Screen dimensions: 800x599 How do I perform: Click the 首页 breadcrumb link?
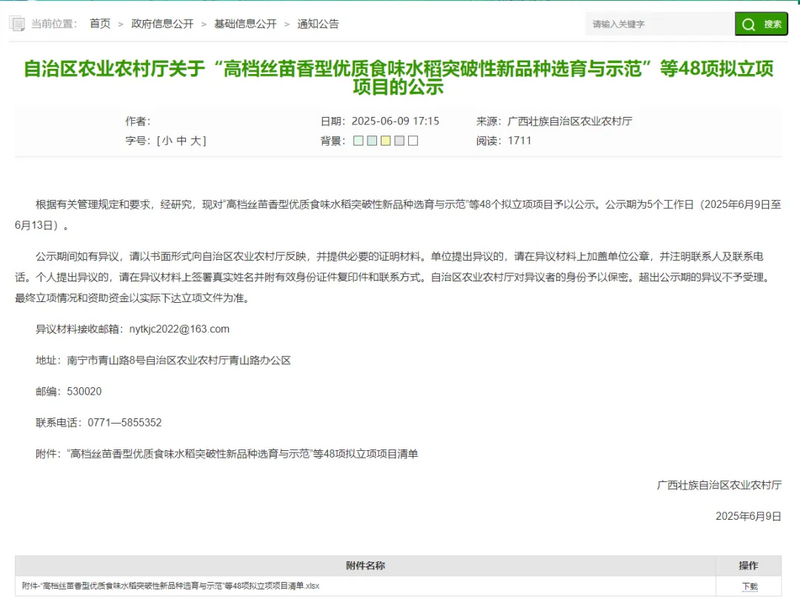[x=100, y=23]
